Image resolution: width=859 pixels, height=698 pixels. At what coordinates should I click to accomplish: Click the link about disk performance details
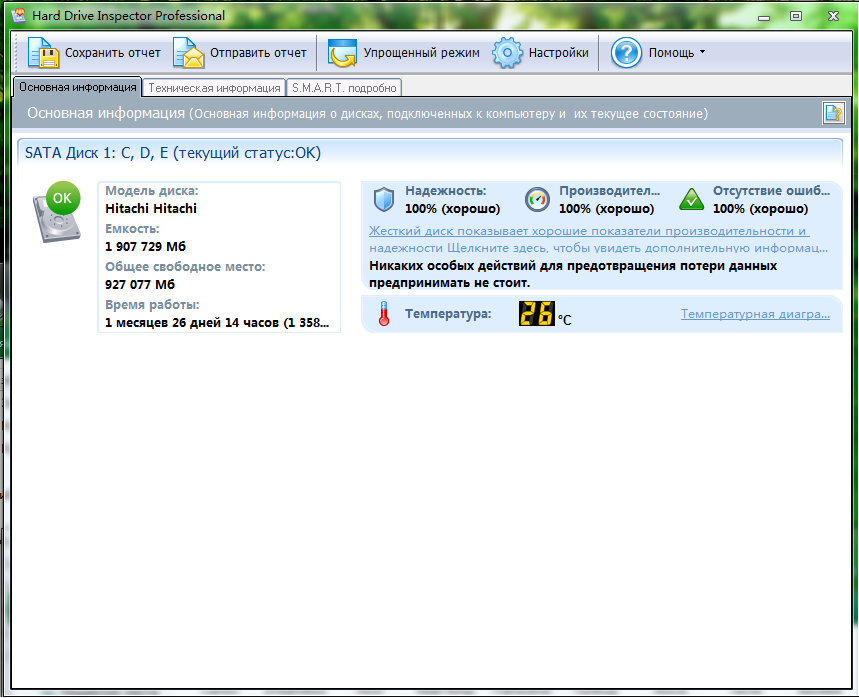tap(598, 239)
